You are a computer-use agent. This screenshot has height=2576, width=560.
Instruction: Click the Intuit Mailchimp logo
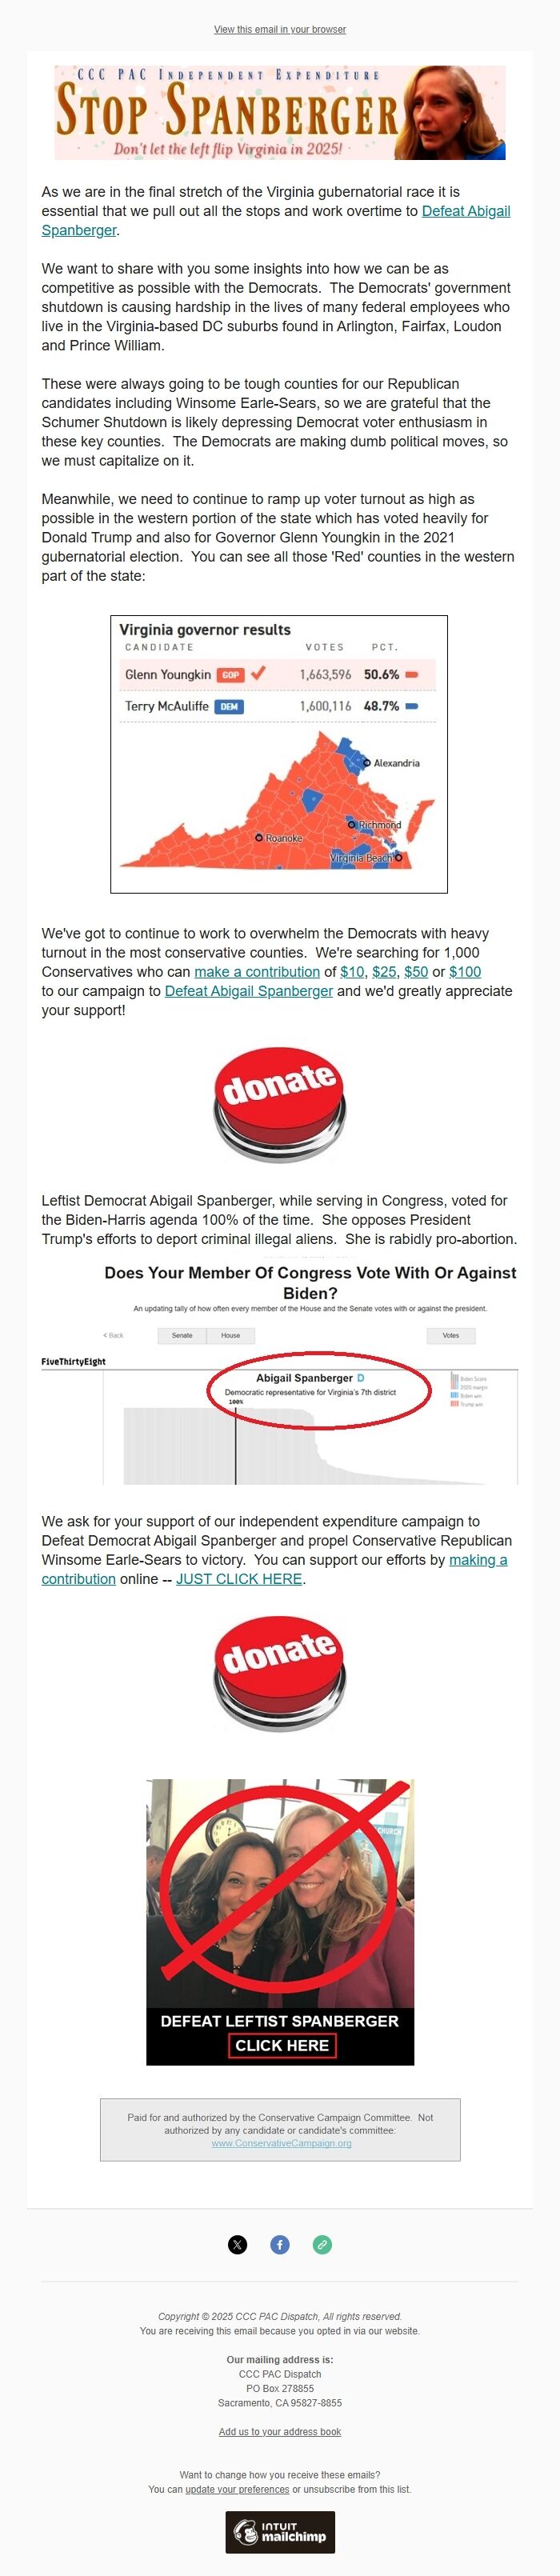click(x=280, y=2532)
